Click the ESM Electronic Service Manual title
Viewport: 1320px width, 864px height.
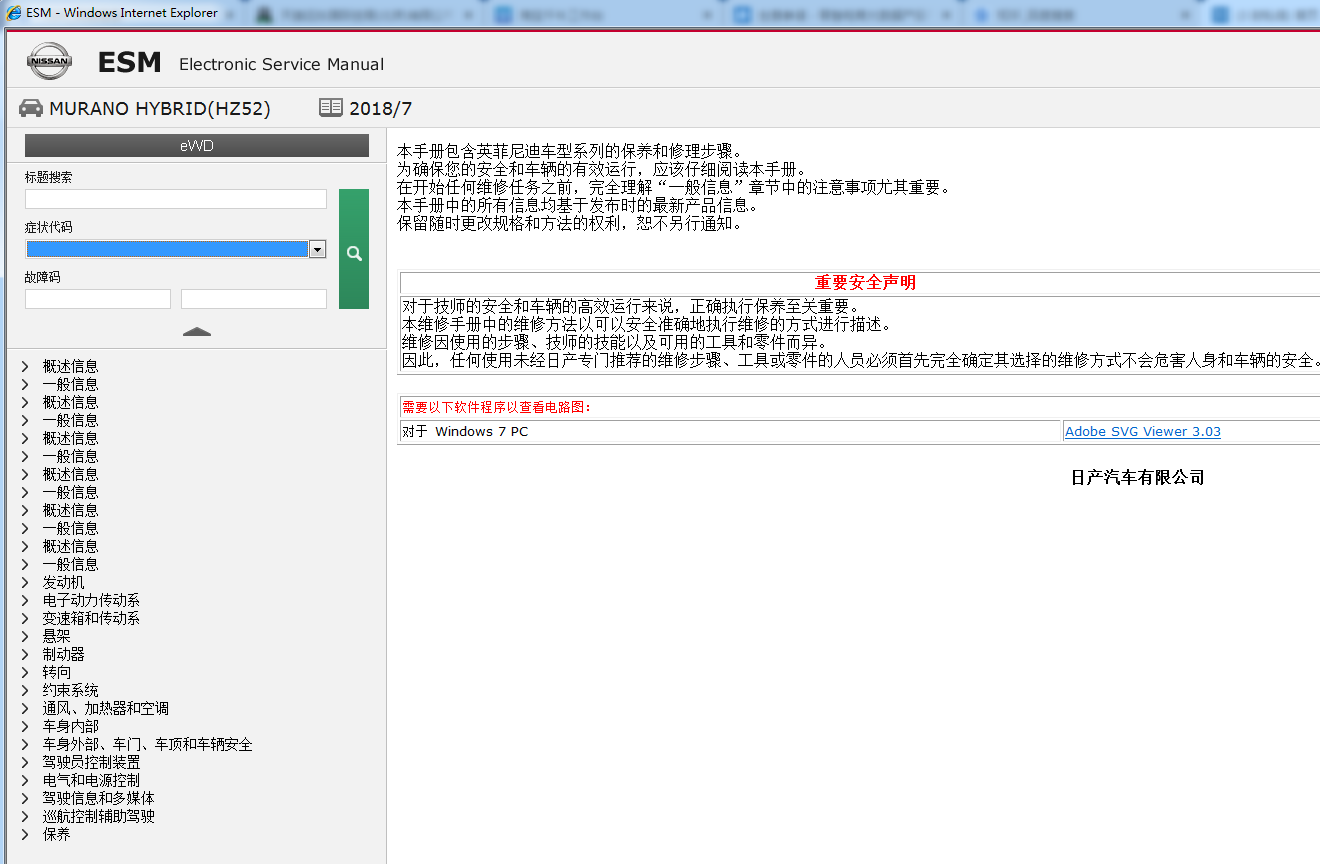pos(241,63)
